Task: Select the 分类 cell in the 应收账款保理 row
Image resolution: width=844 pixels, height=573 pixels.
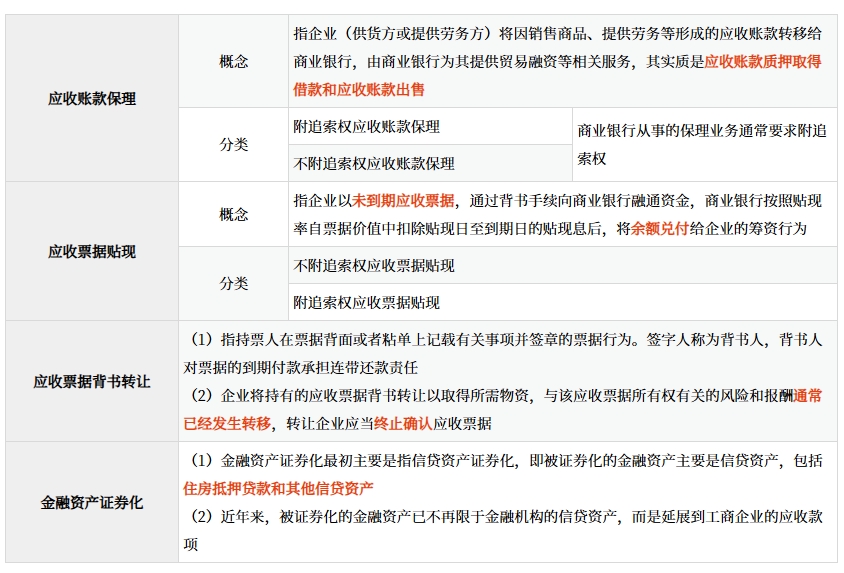Action: [x=234, y=144]
